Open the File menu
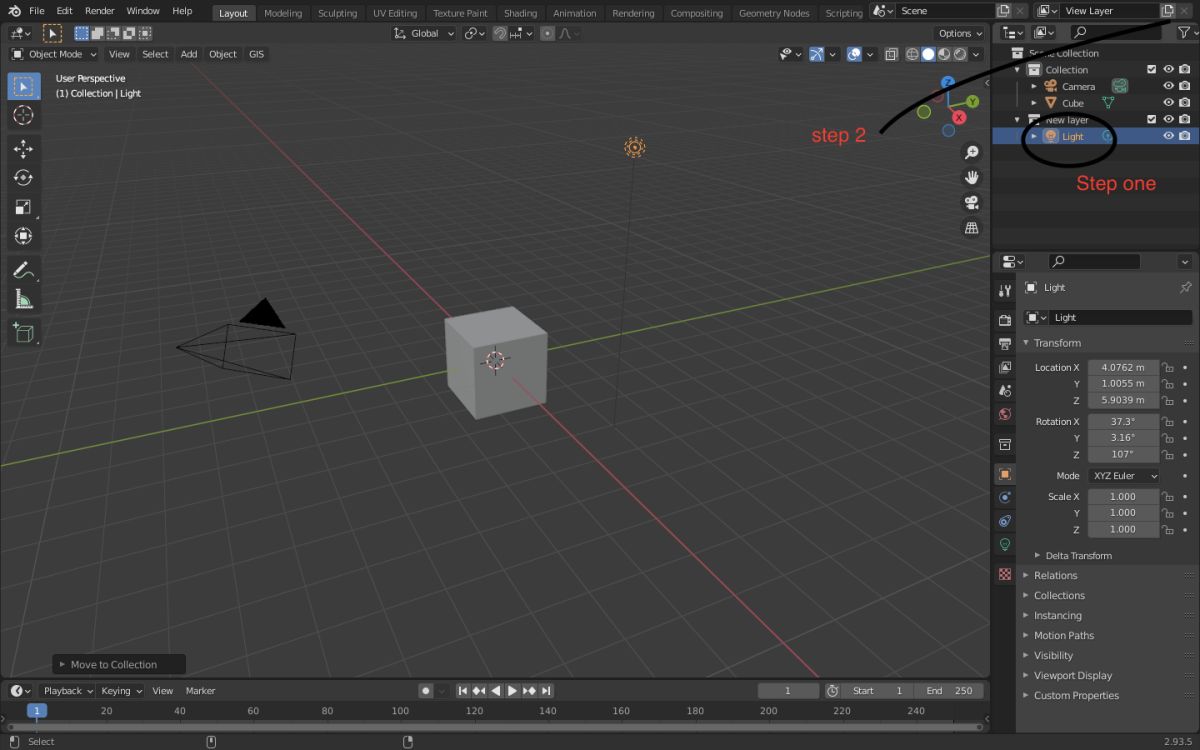 [37, 11]
